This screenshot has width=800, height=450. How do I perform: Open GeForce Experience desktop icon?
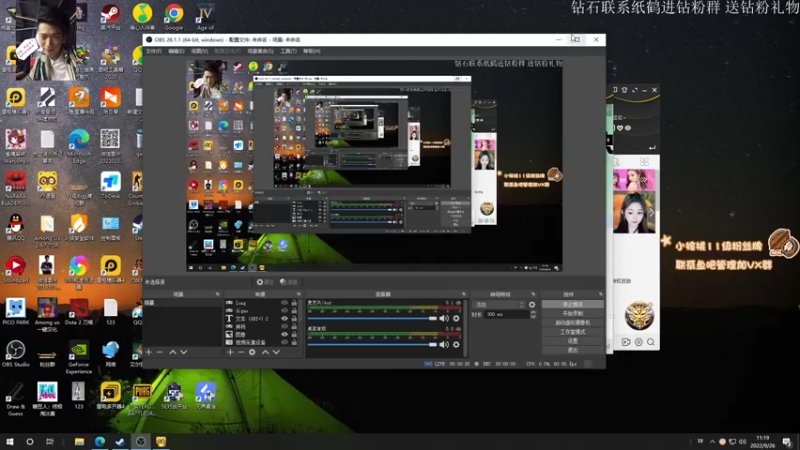[x=78, y=352]
